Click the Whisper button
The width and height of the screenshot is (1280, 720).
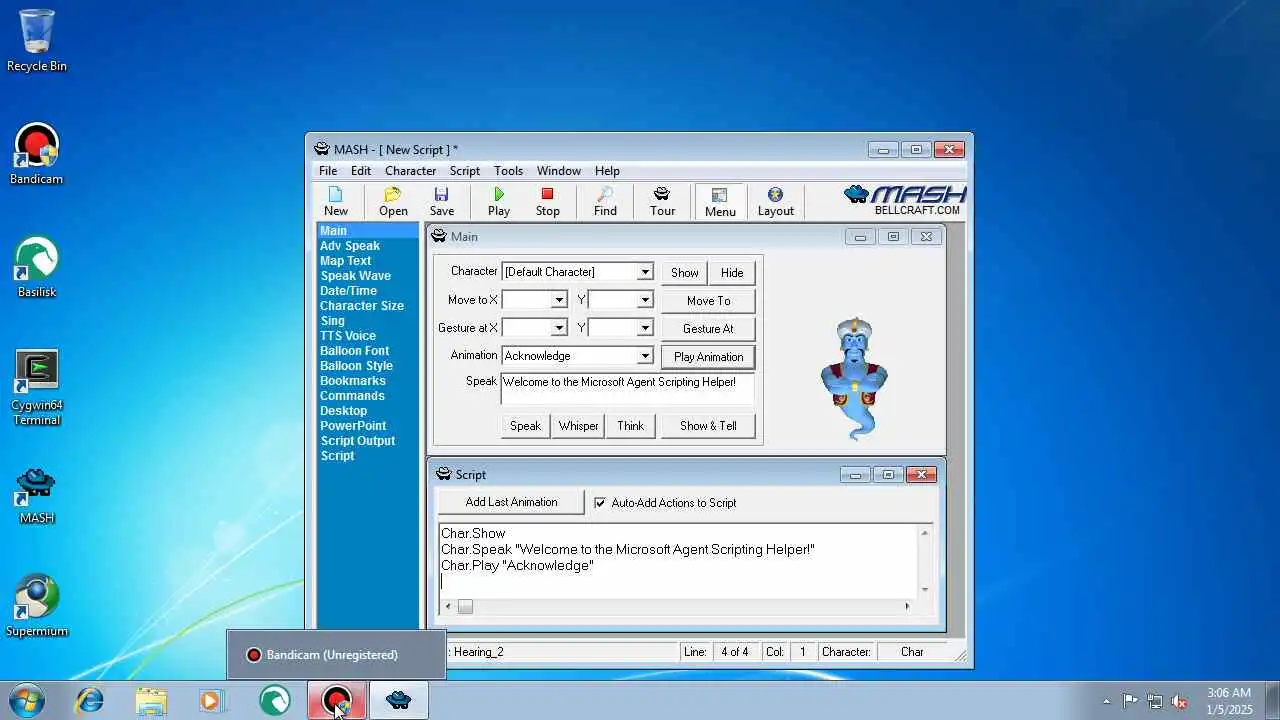(x=578, y=426)
